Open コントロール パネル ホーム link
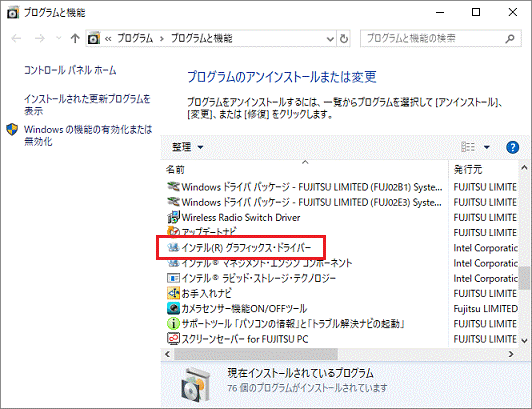Image resolution: width=532 pixels, height=409 pixels. 70,70
